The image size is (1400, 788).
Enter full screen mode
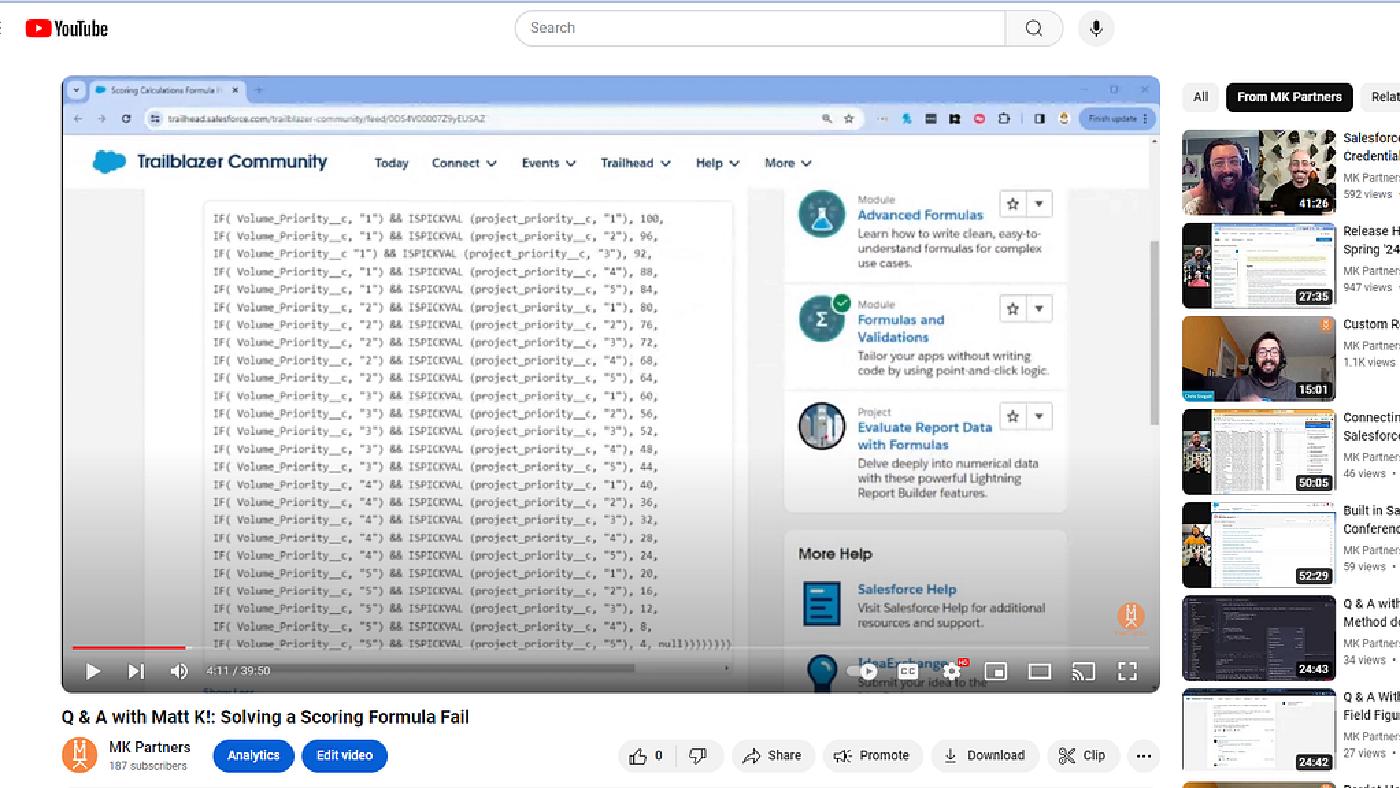pyautogui.click(x=1127, y=671)
